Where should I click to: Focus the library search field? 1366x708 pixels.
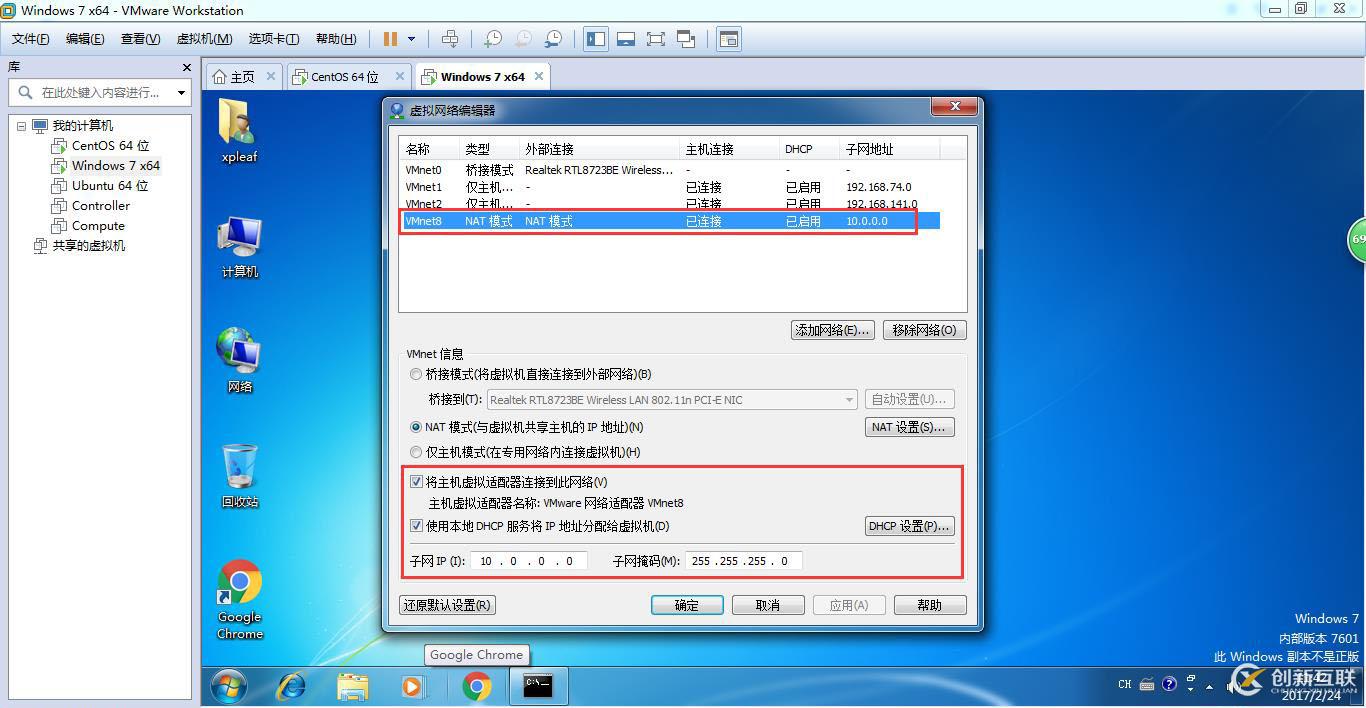pos(100,92)
